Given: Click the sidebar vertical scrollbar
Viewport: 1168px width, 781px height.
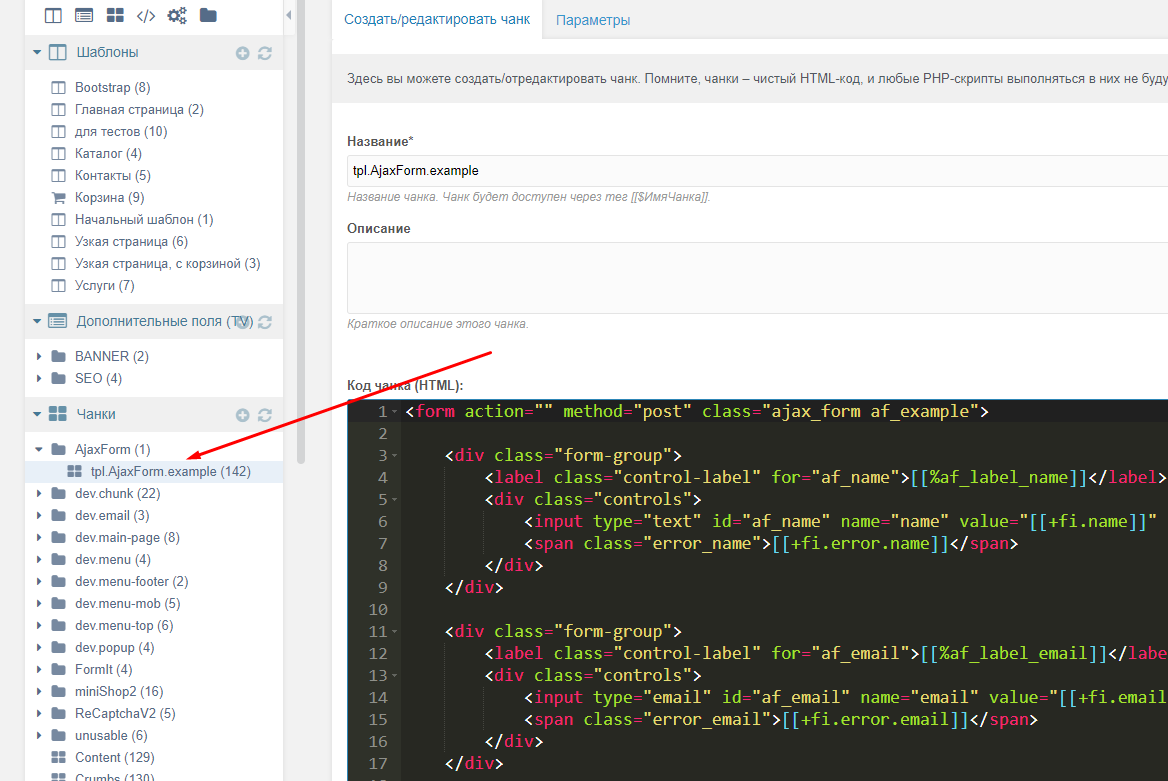Looking at the screenshot, I should tap(301, 231).
